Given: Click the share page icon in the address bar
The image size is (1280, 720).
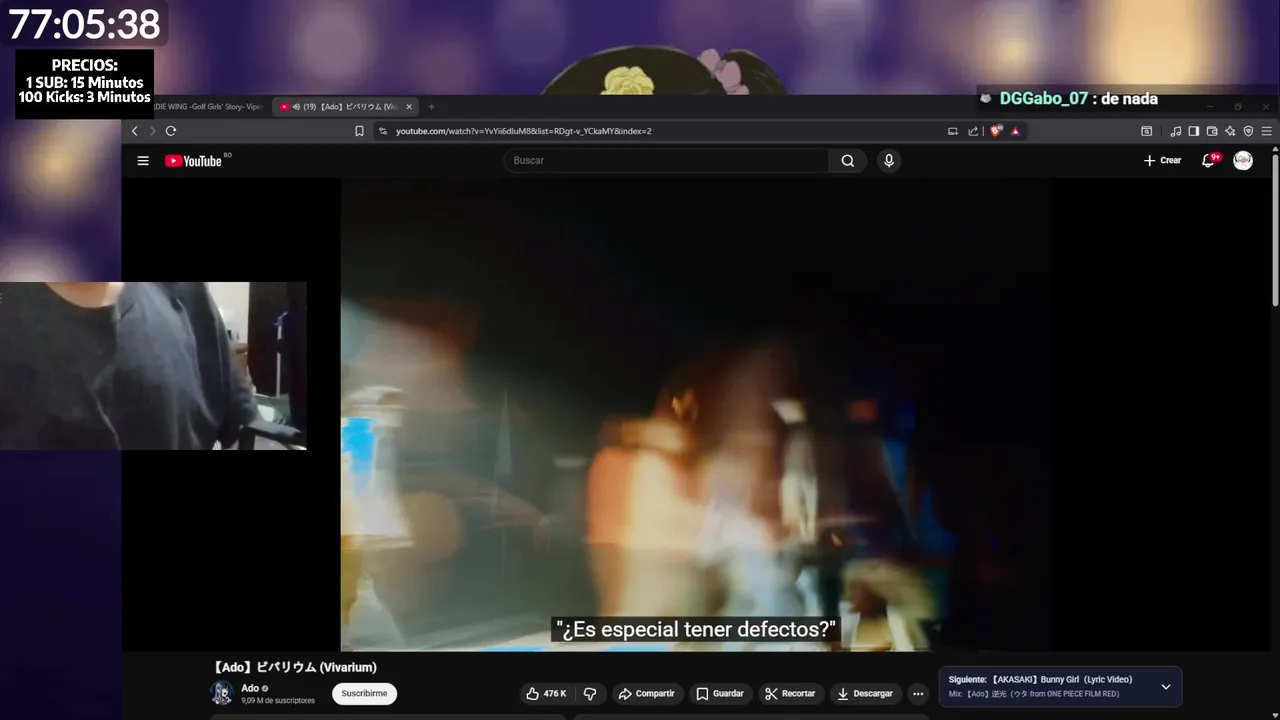Looking at the screenshot, I should coord(973,131).
